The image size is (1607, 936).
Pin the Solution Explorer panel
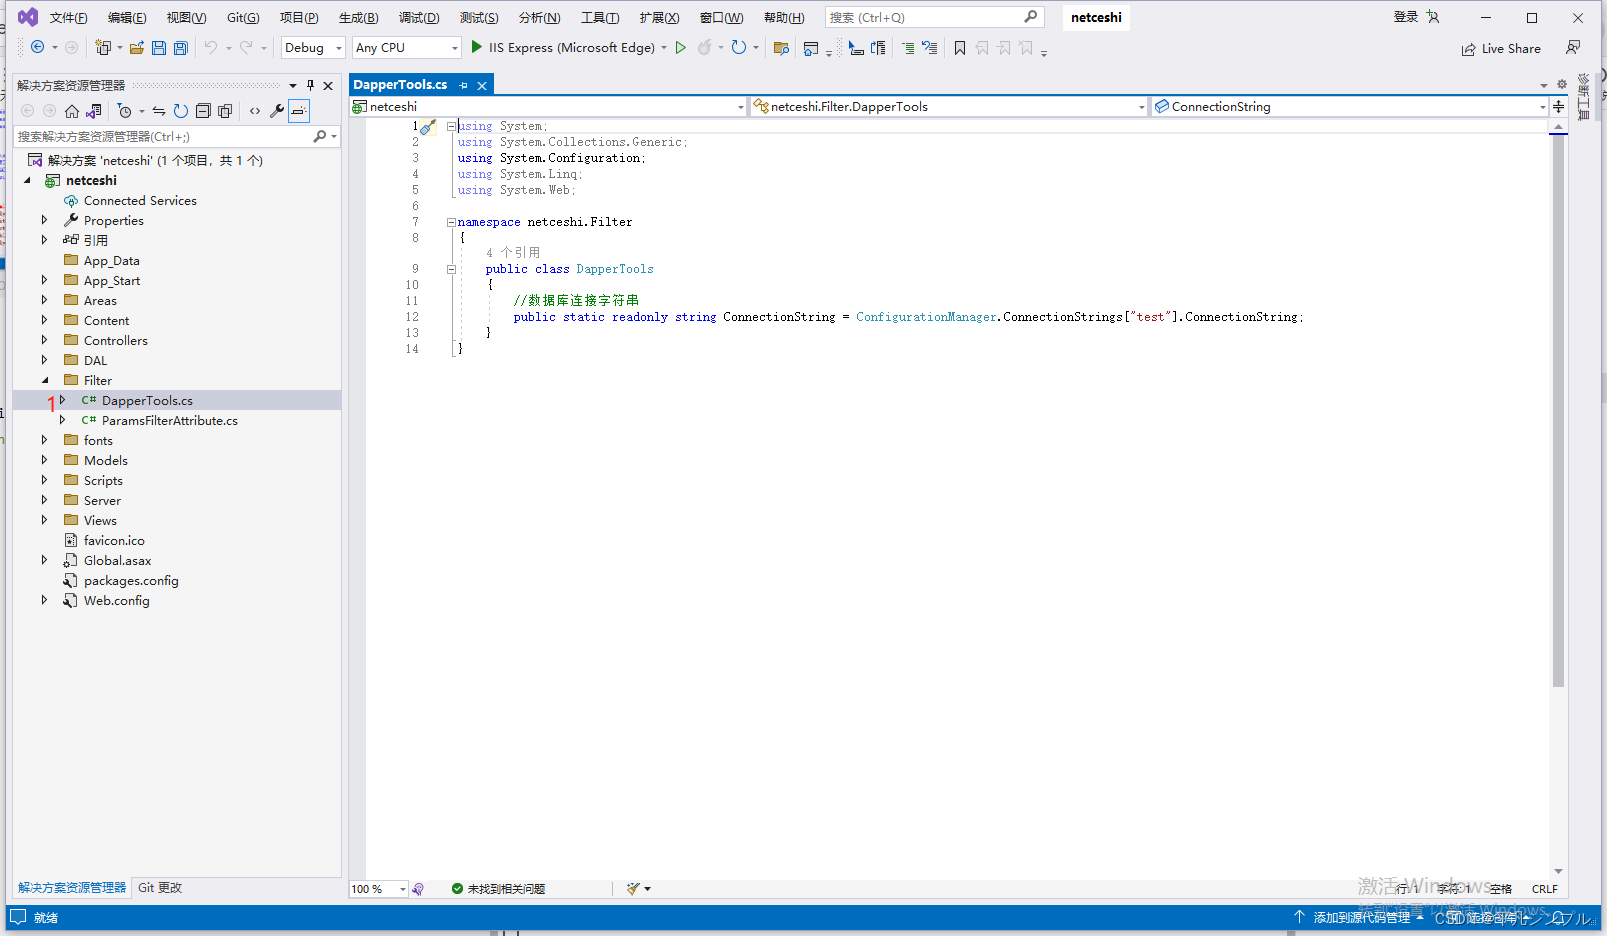310,85
